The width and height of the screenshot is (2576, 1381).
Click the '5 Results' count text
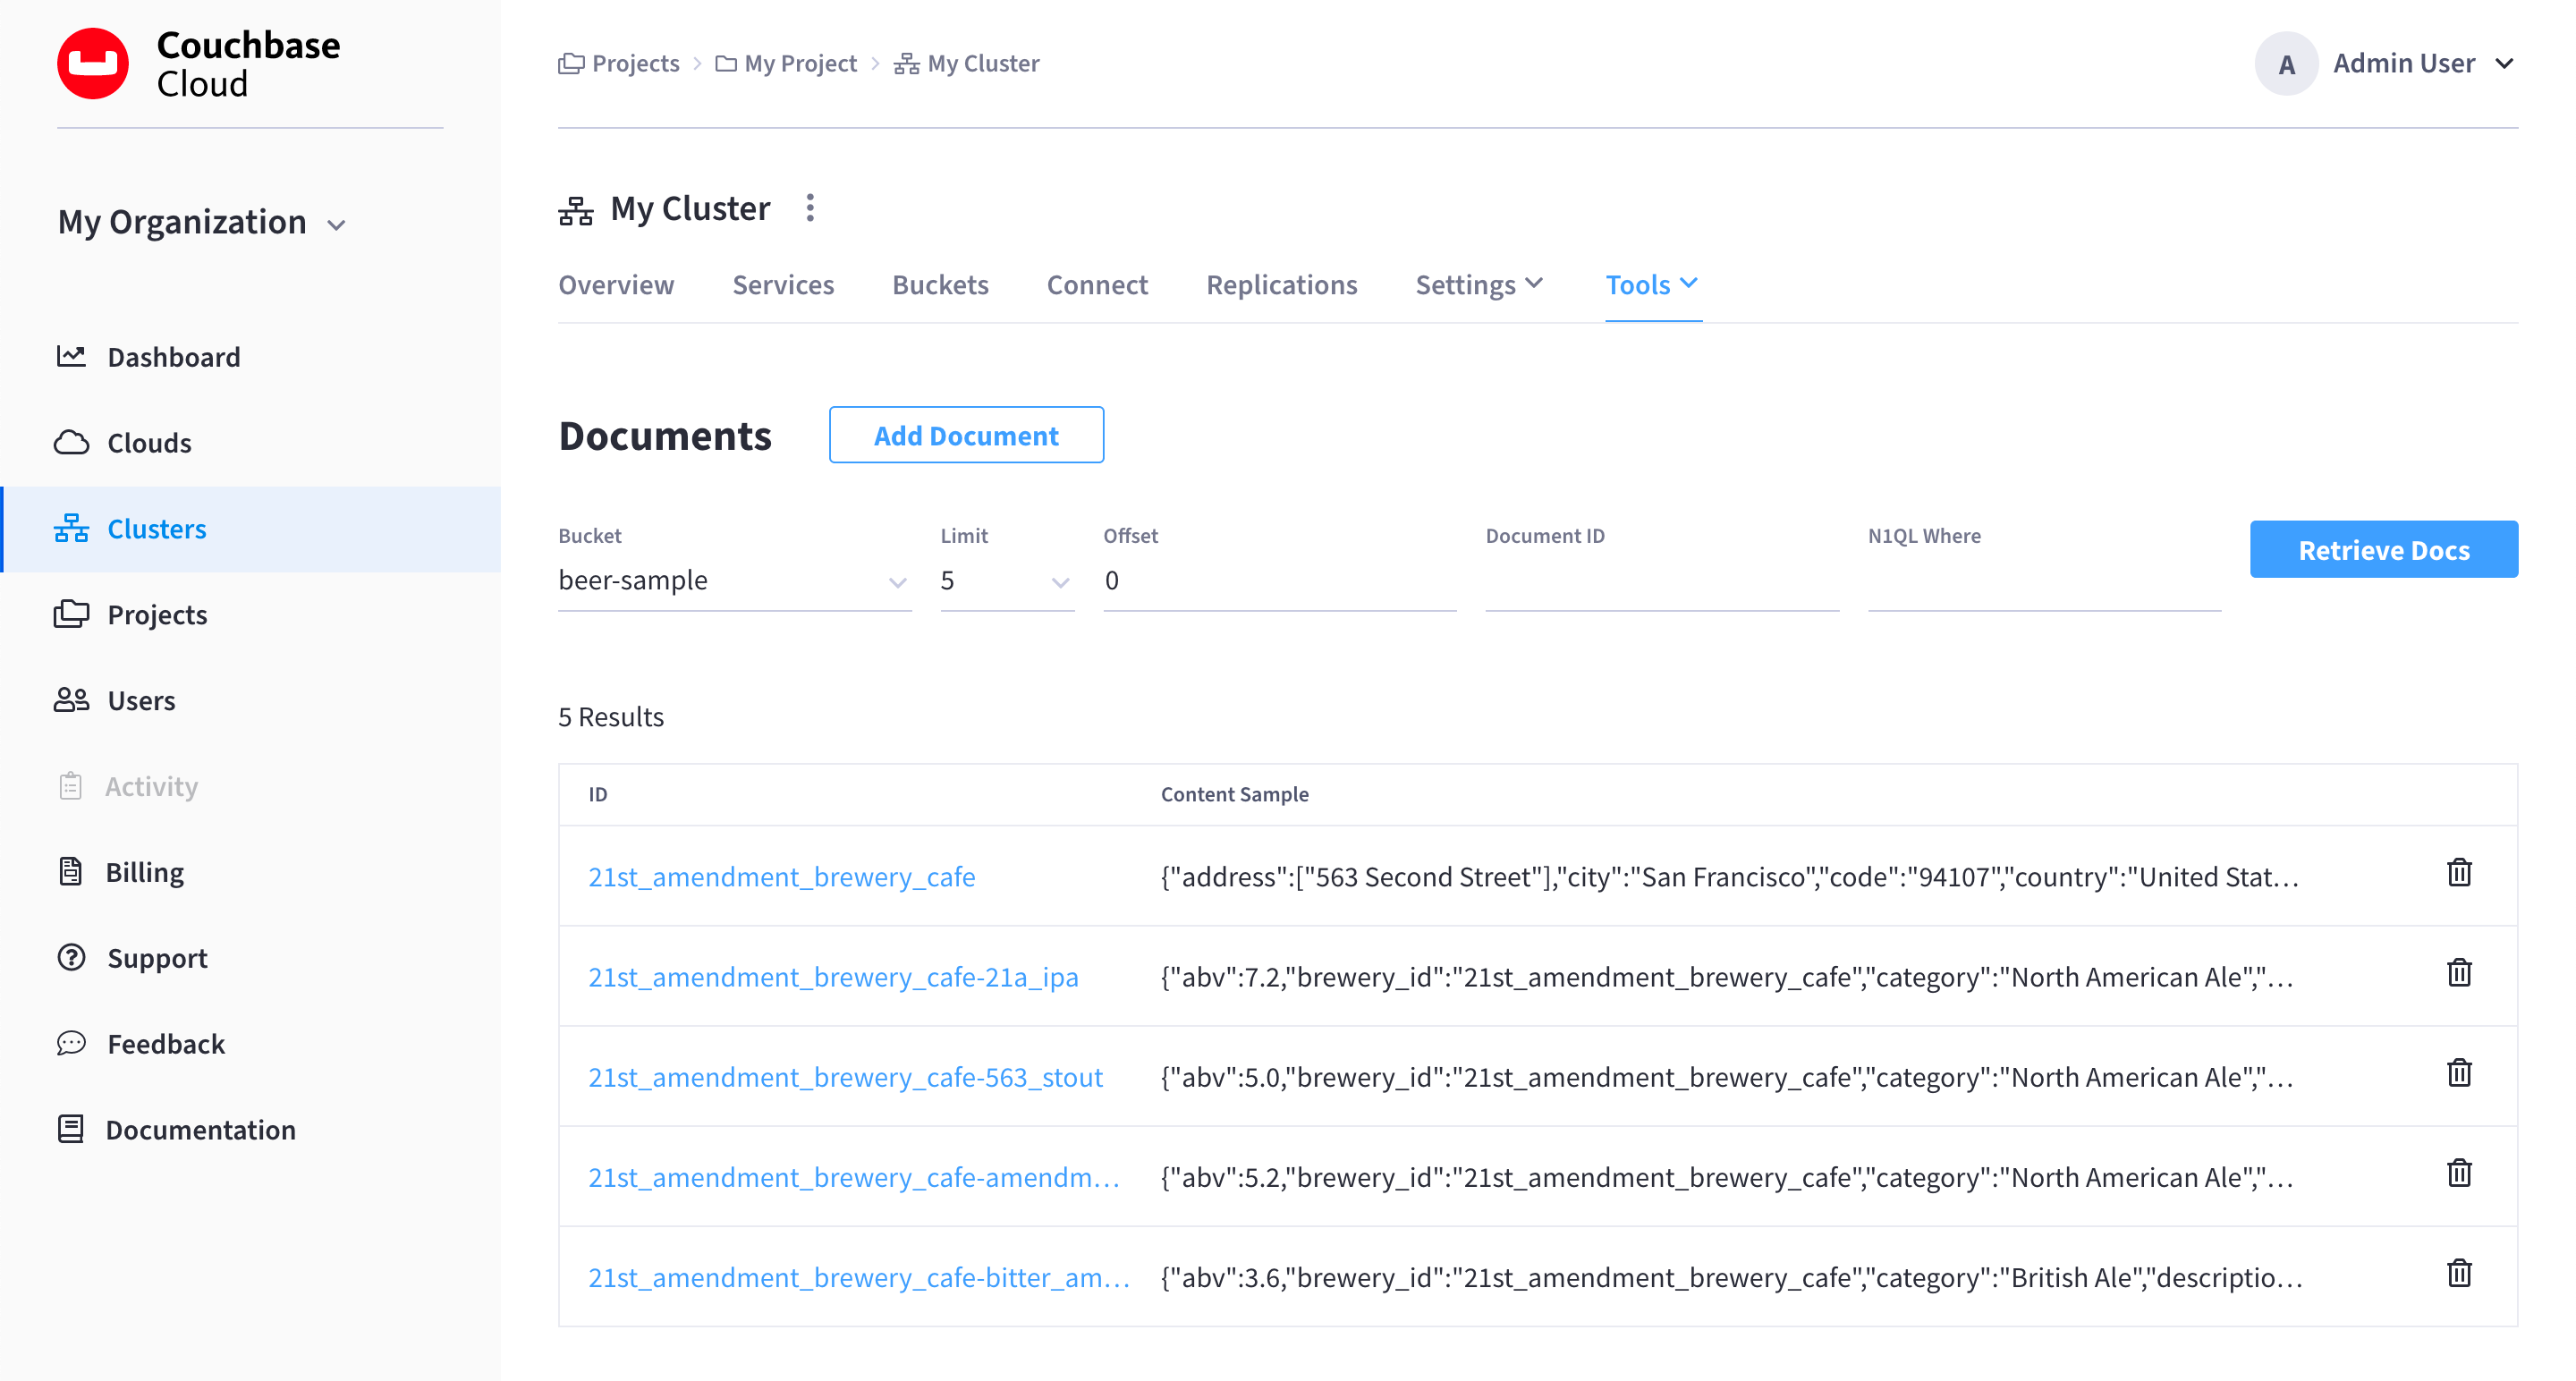click(610, 717)
